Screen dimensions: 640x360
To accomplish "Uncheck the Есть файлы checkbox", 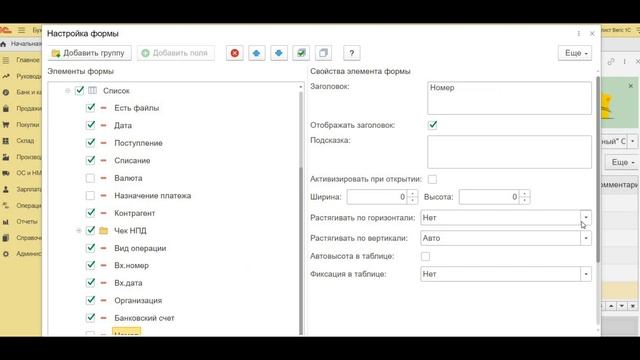I will [x=91, y=108].
